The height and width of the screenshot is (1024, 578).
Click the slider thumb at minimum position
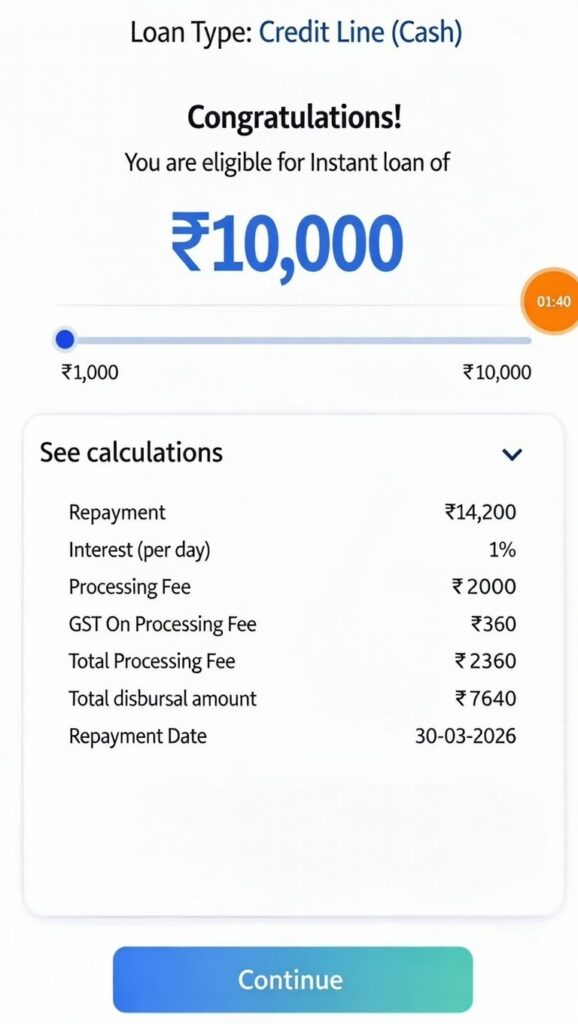click(x=65, y=340)
